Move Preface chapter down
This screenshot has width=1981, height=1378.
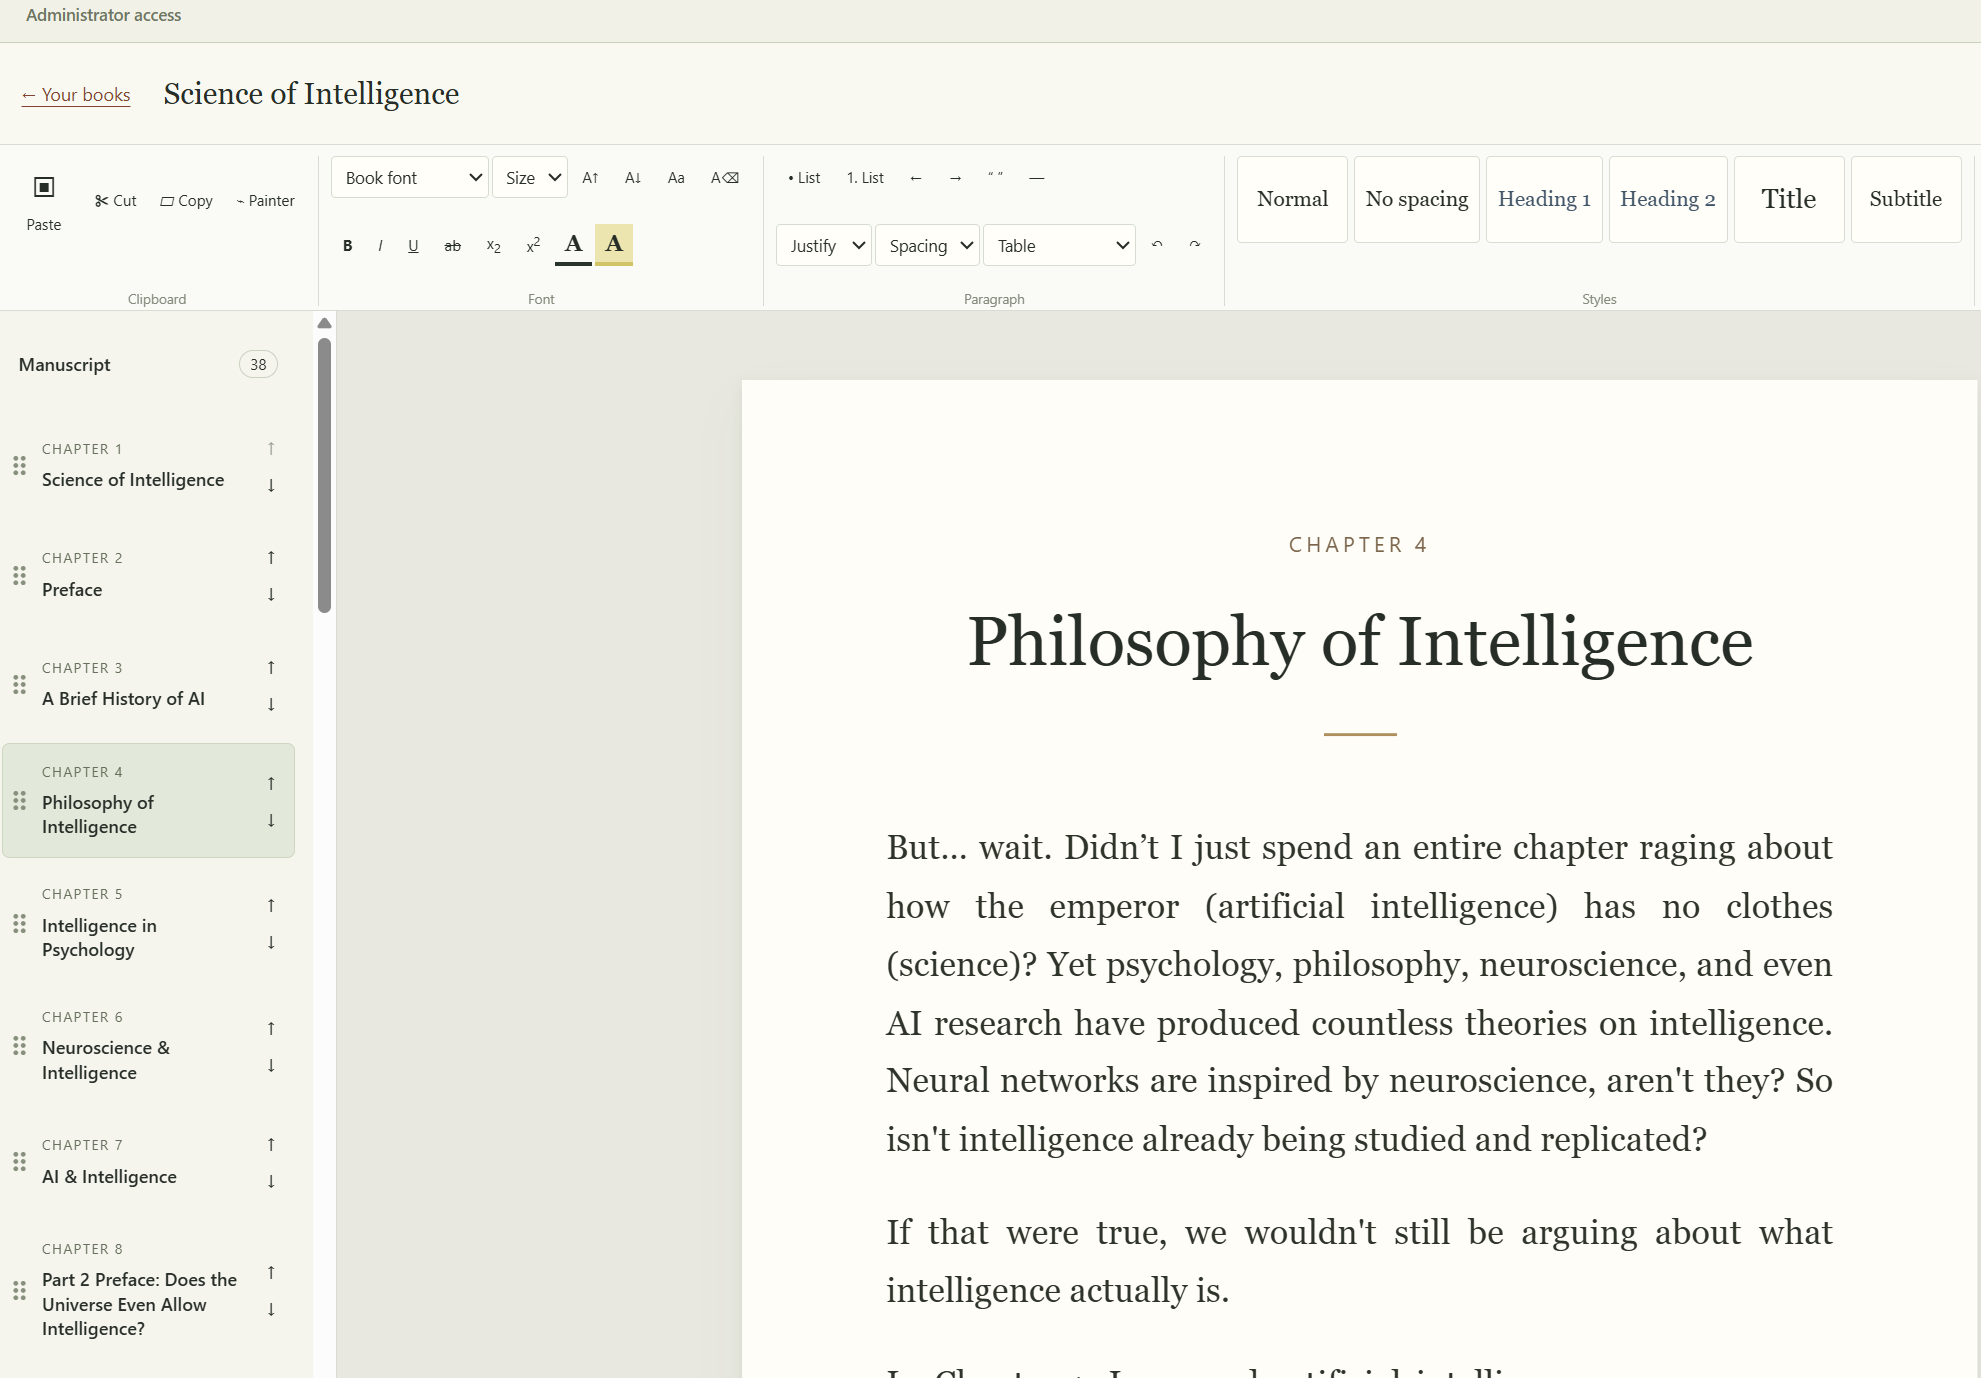[x=271, y=595]
